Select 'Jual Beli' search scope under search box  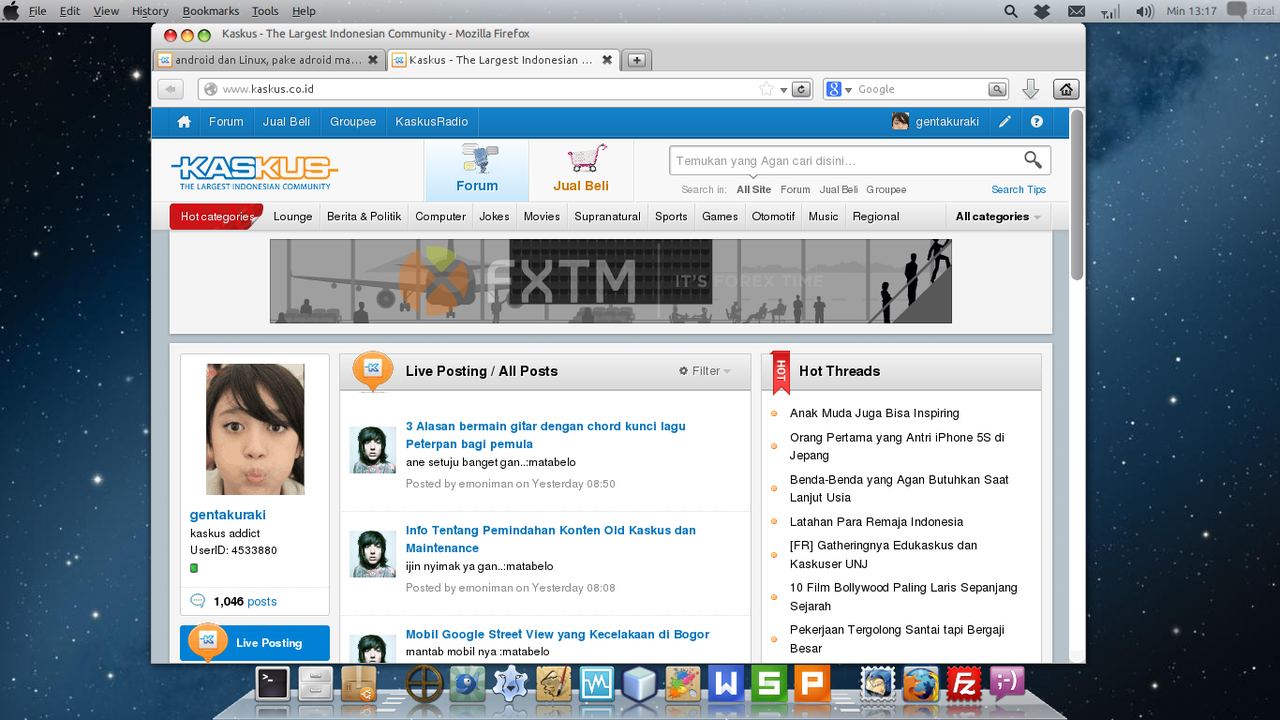839,189
